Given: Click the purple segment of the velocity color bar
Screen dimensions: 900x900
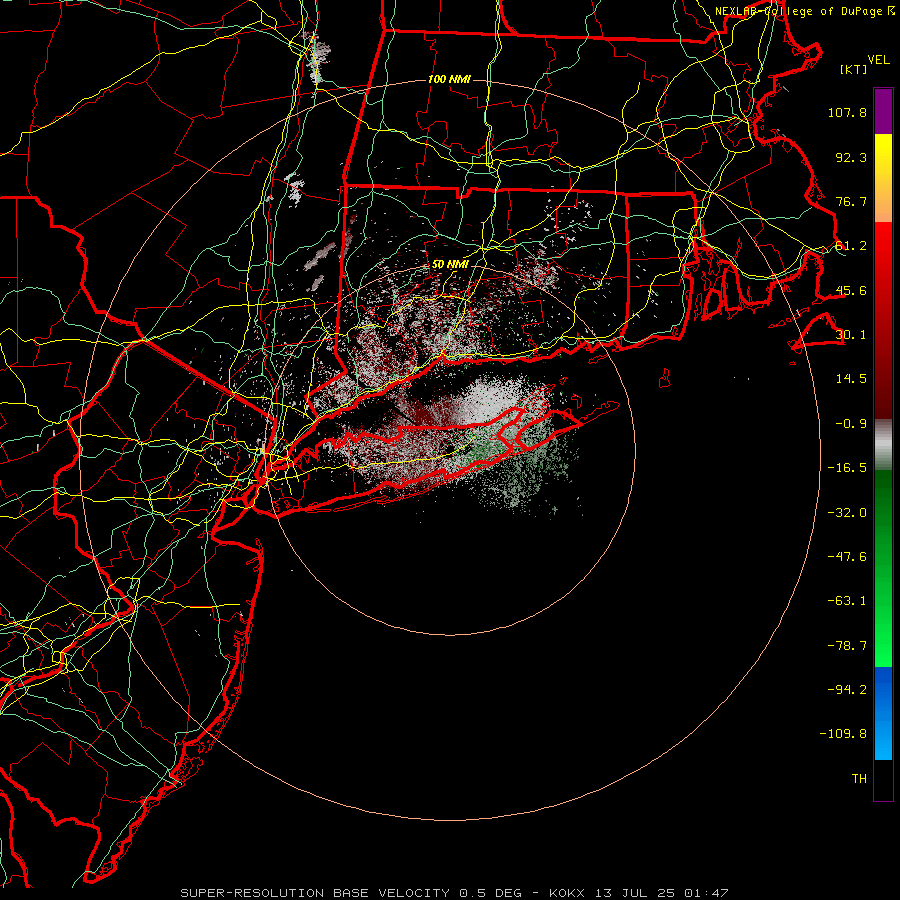Looking at the screenshot, I should coord(883,111).
